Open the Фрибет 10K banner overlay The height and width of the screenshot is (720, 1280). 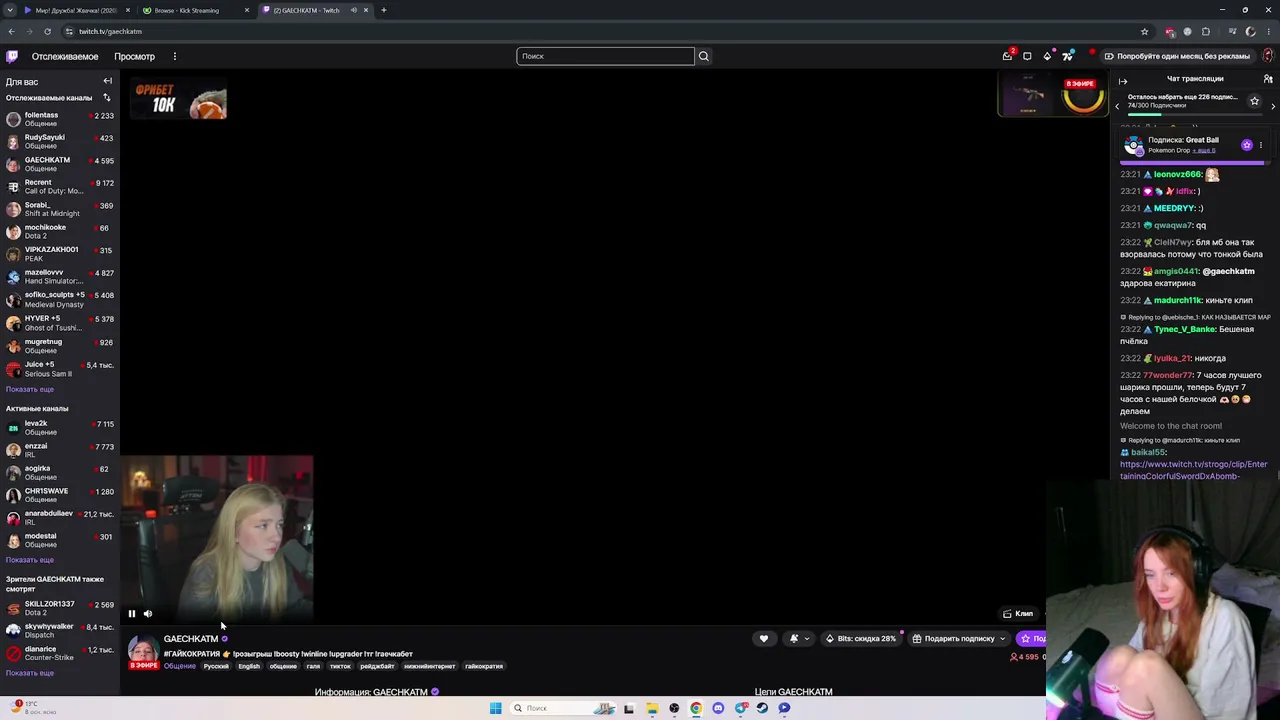click(x=179, y=100)
